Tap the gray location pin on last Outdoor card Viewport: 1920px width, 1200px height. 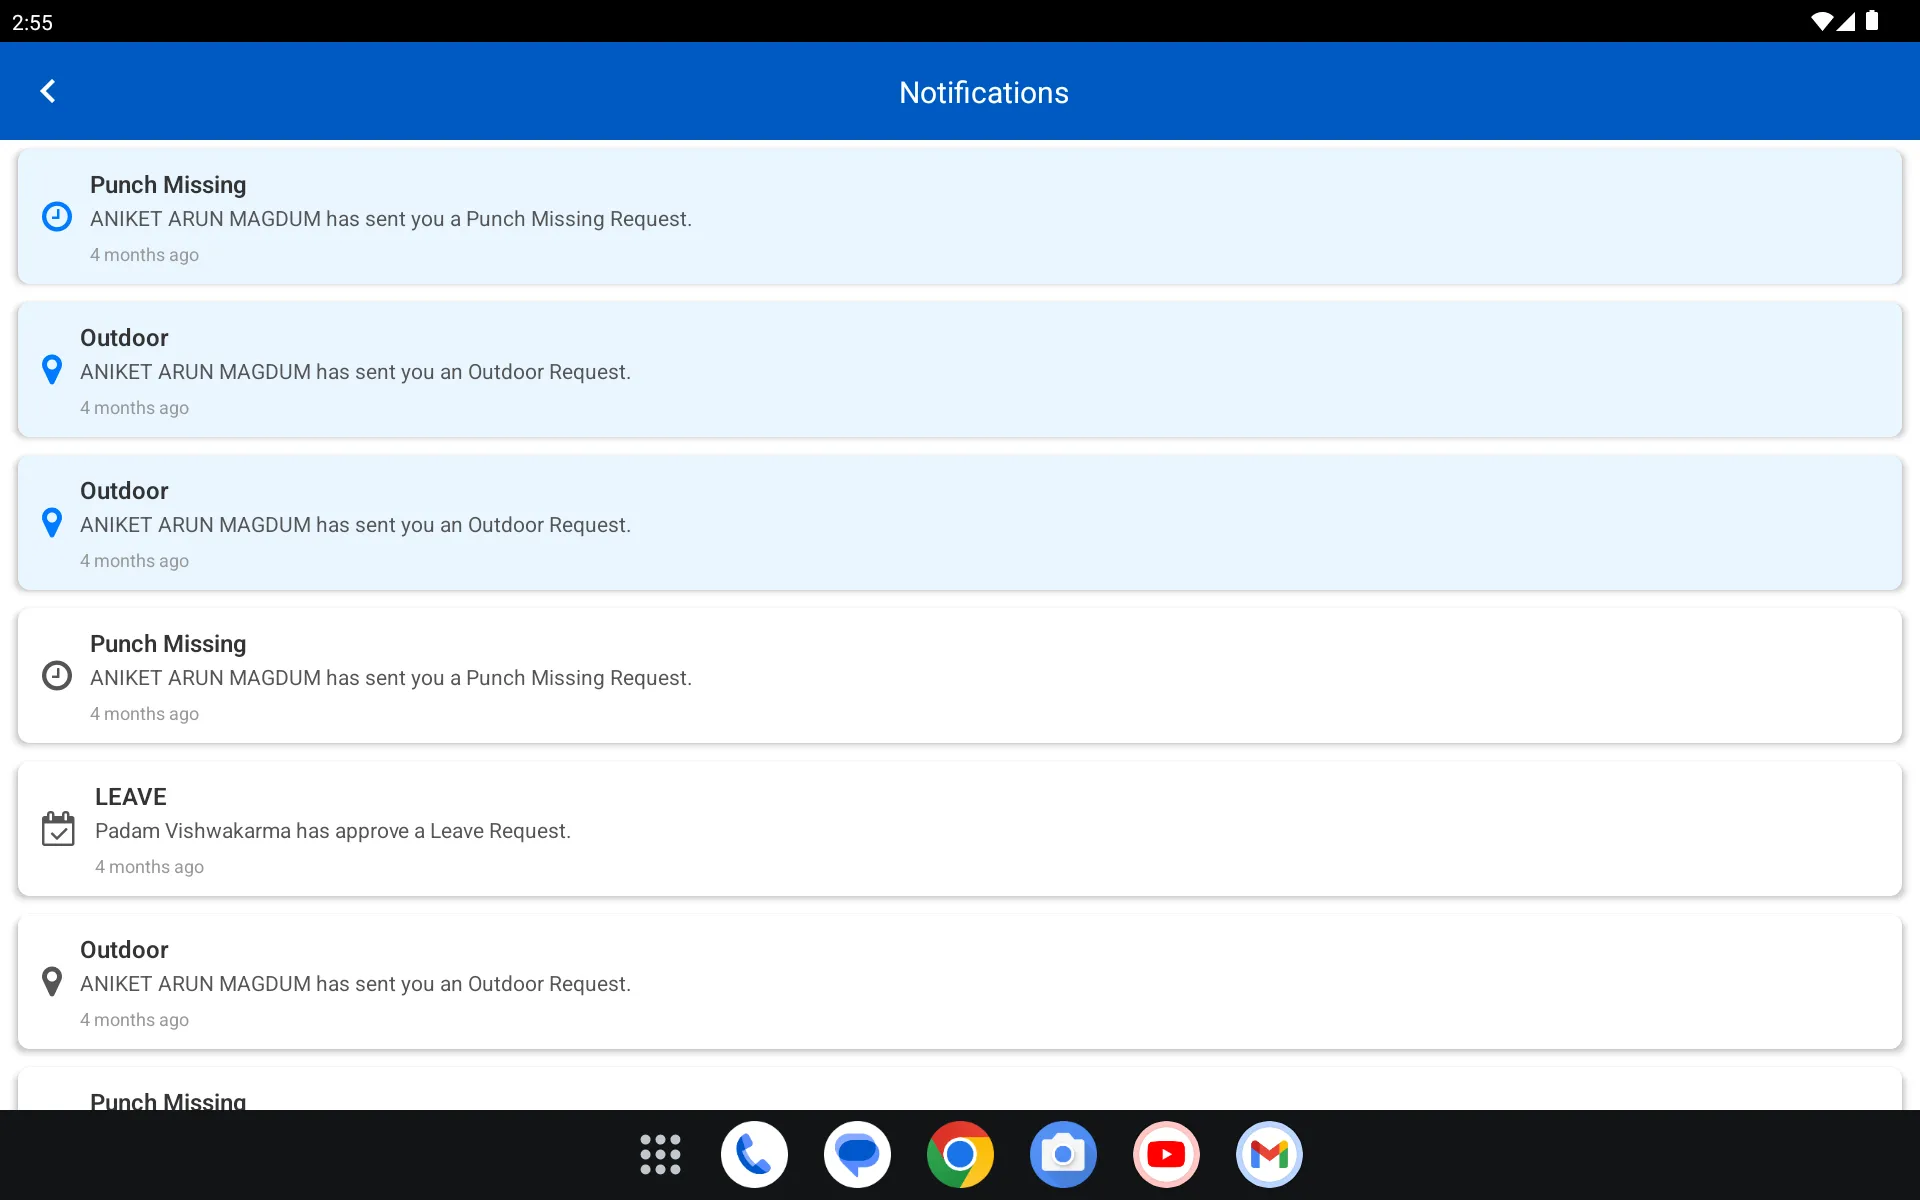(x=52, y=982)
